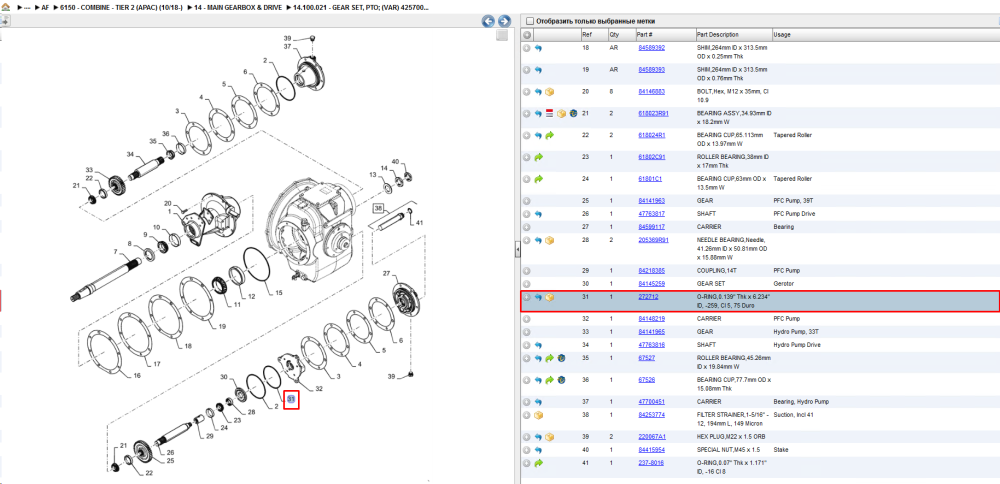Select 'PFC Pump Drive' usage cell
The width and height of the screenshot is (1000, 484).
coord(794,214)
